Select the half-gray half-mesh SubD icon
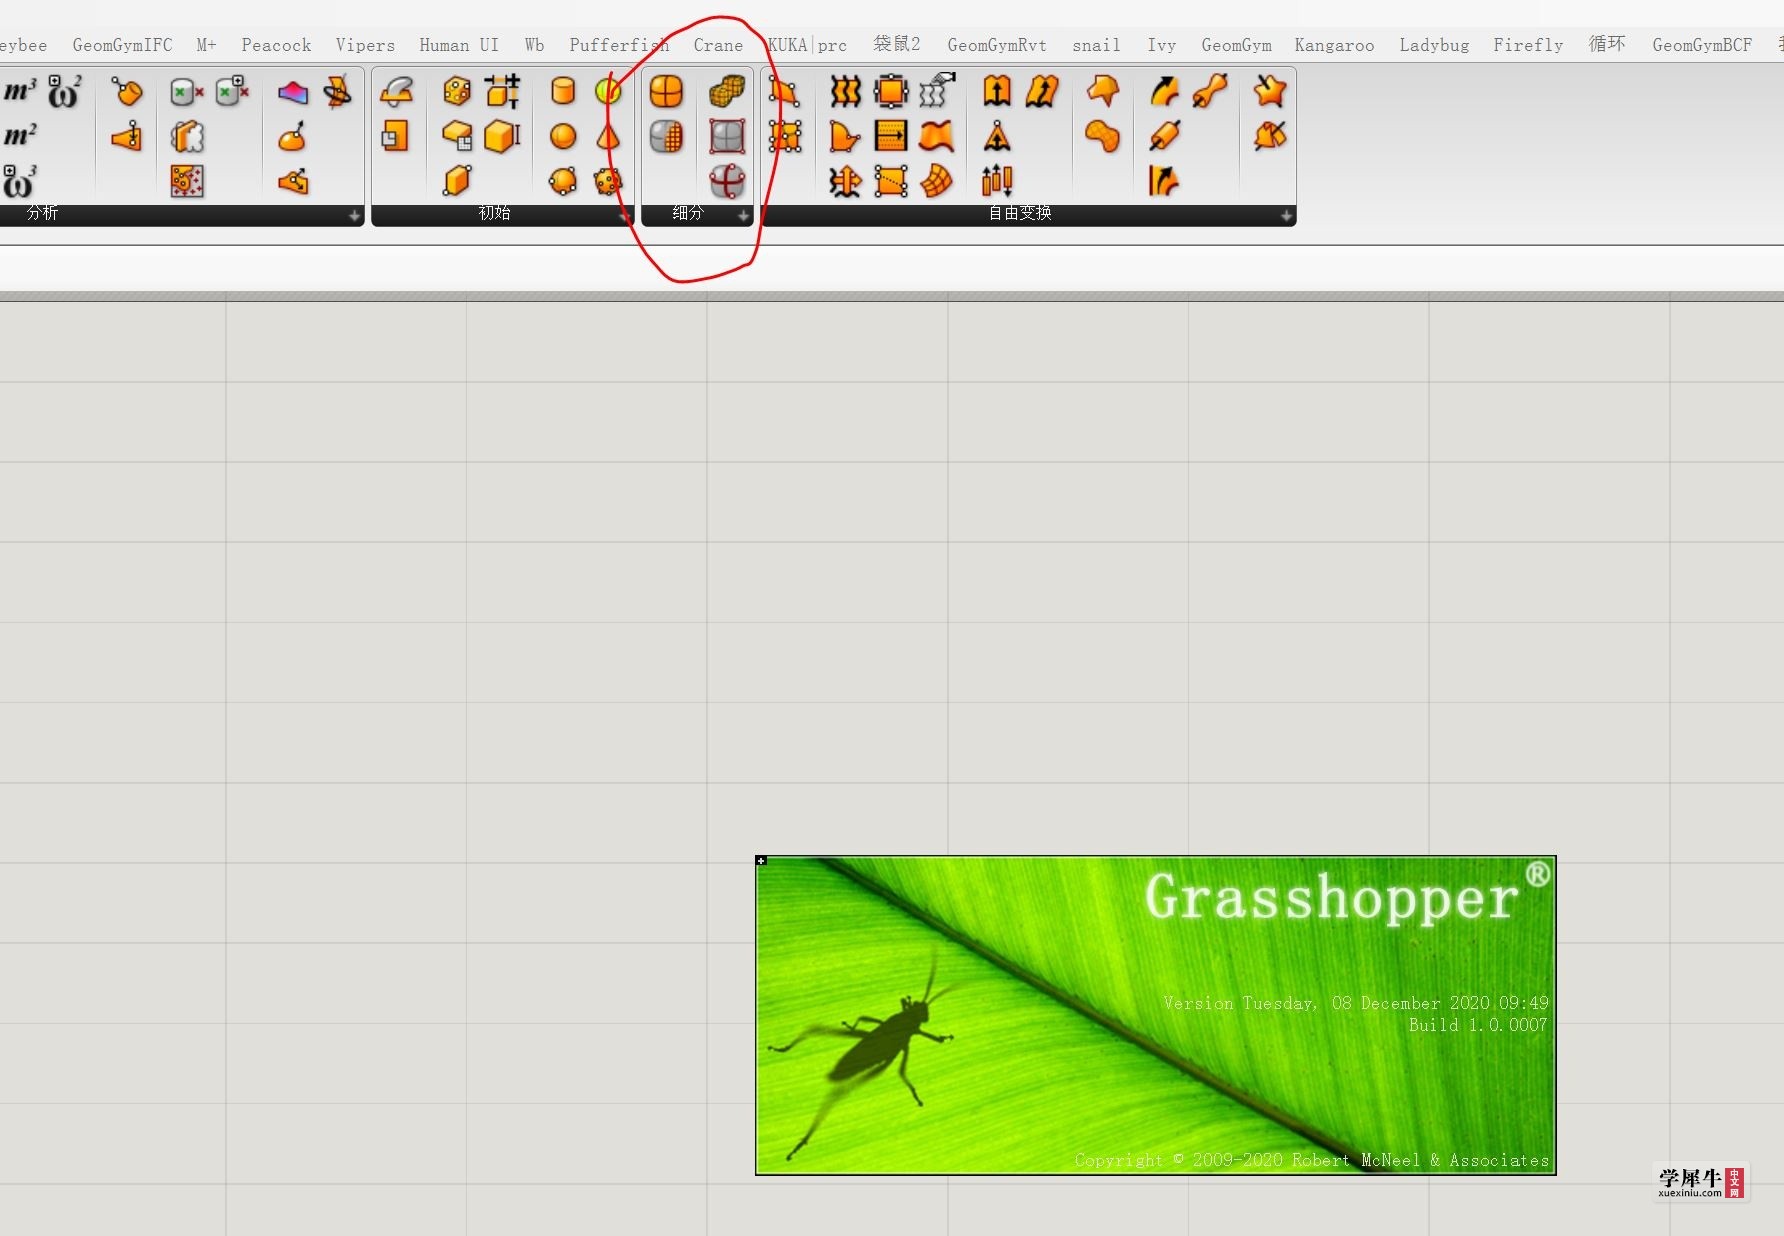Image resolution: width=1784 pixels, height=1236 pixels. (666, 136)
